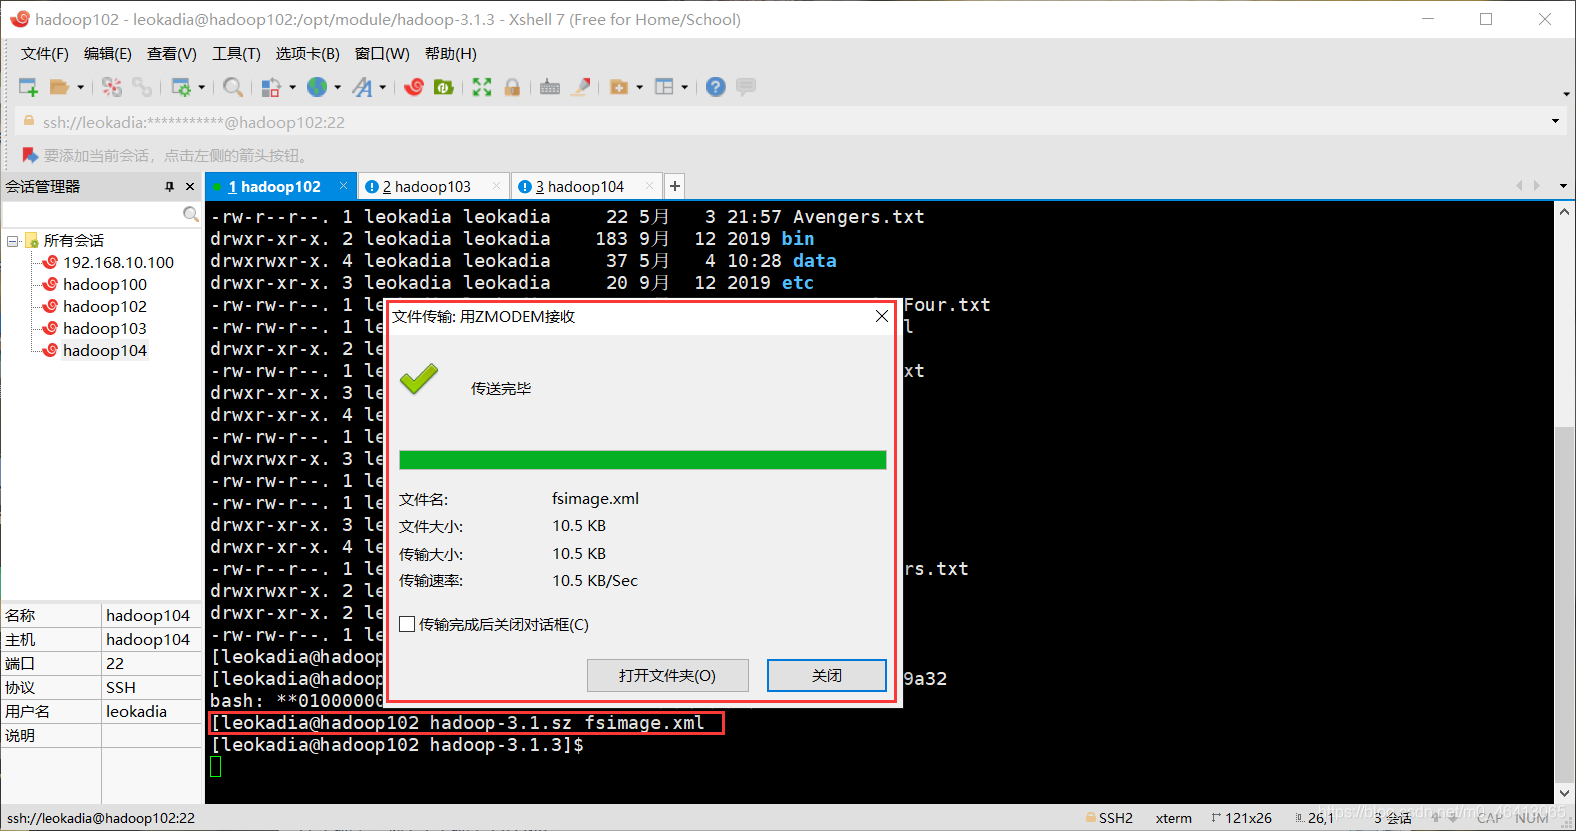Open the 选项卡(B) menu

coord(308,54)
